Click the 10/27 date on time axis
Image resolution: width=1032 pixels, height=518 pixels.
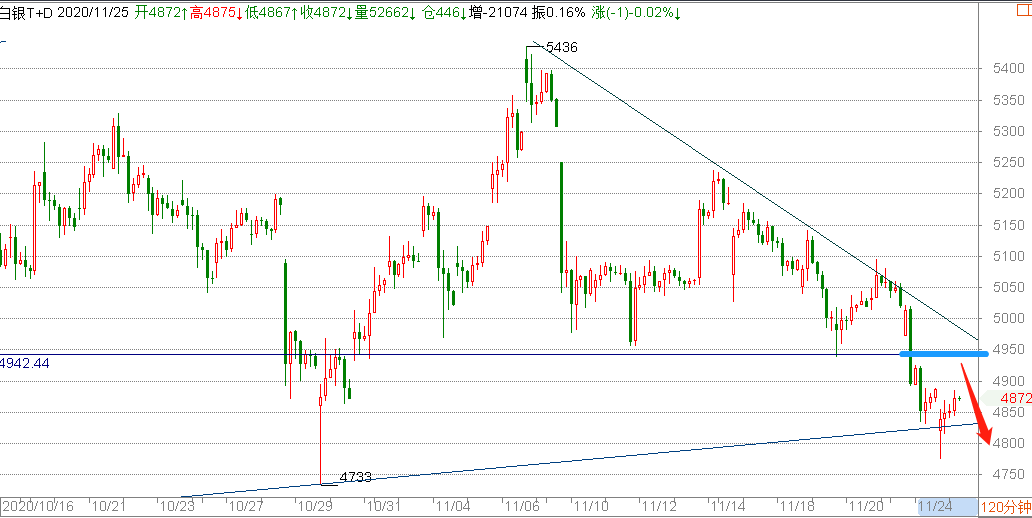(245, 506)
